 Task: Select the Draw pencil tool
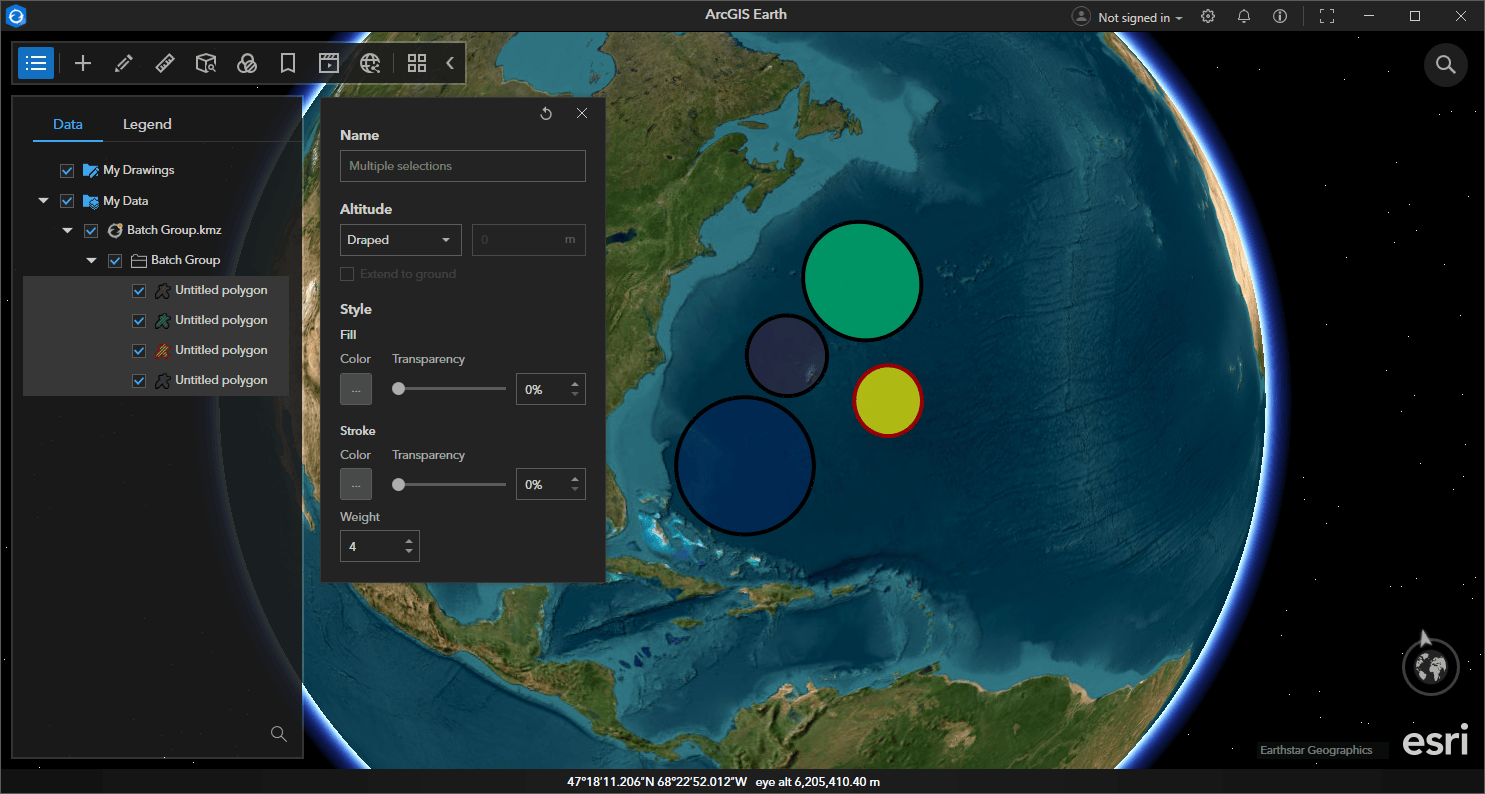coord(124,63)
